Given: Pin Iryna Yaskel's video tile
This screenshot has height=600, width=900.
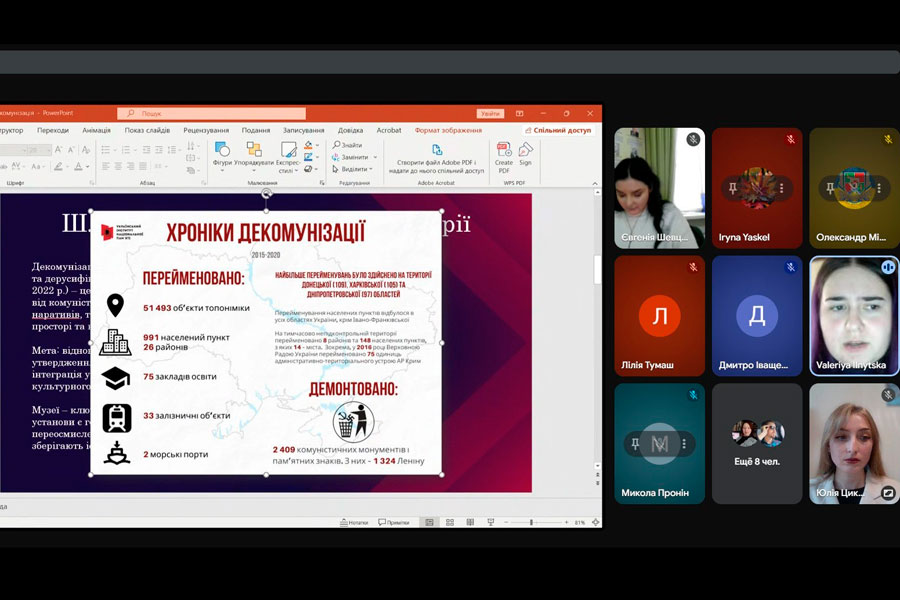Looking at the screenshot, I should pyautogui.click(x=733, y=188).
